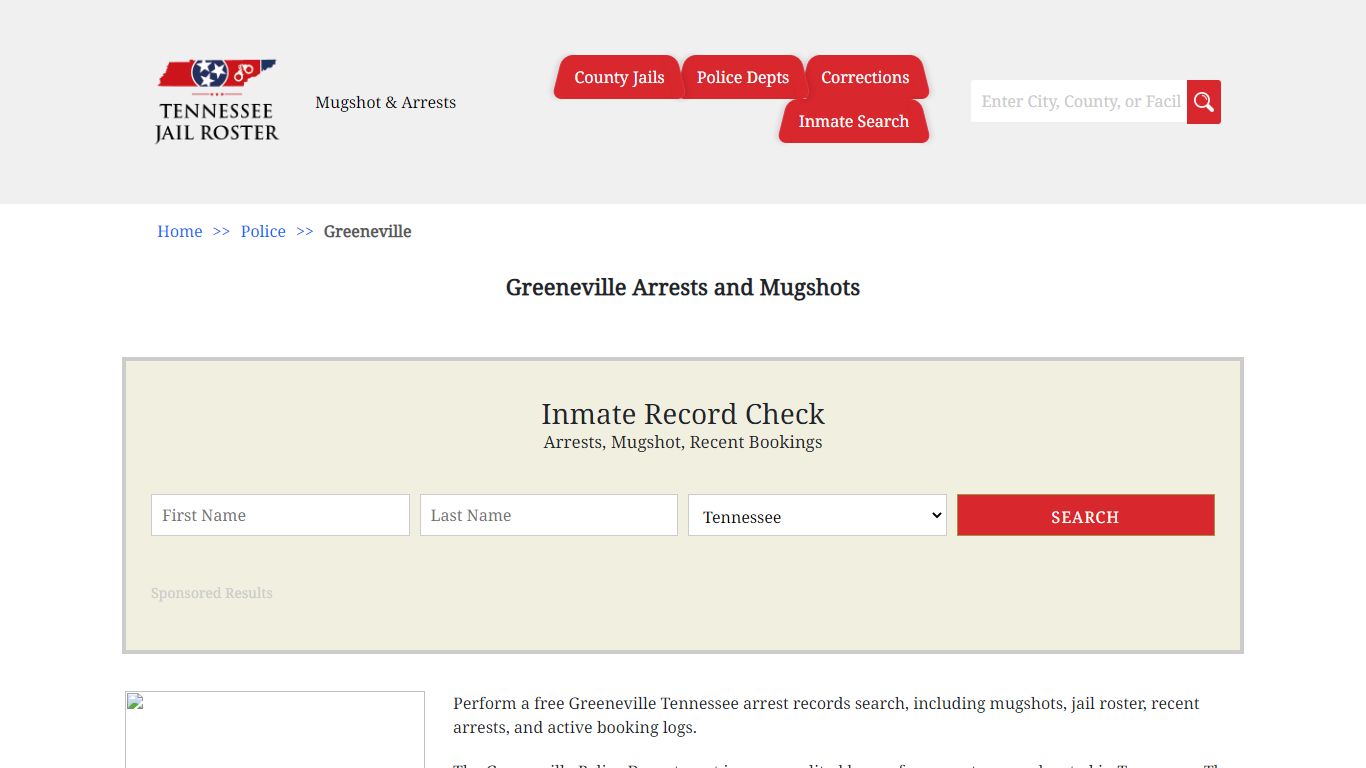The height and width of the screenshot is (768, 1366).
Task: Click into the First Name field
Action: click(280, 515)
